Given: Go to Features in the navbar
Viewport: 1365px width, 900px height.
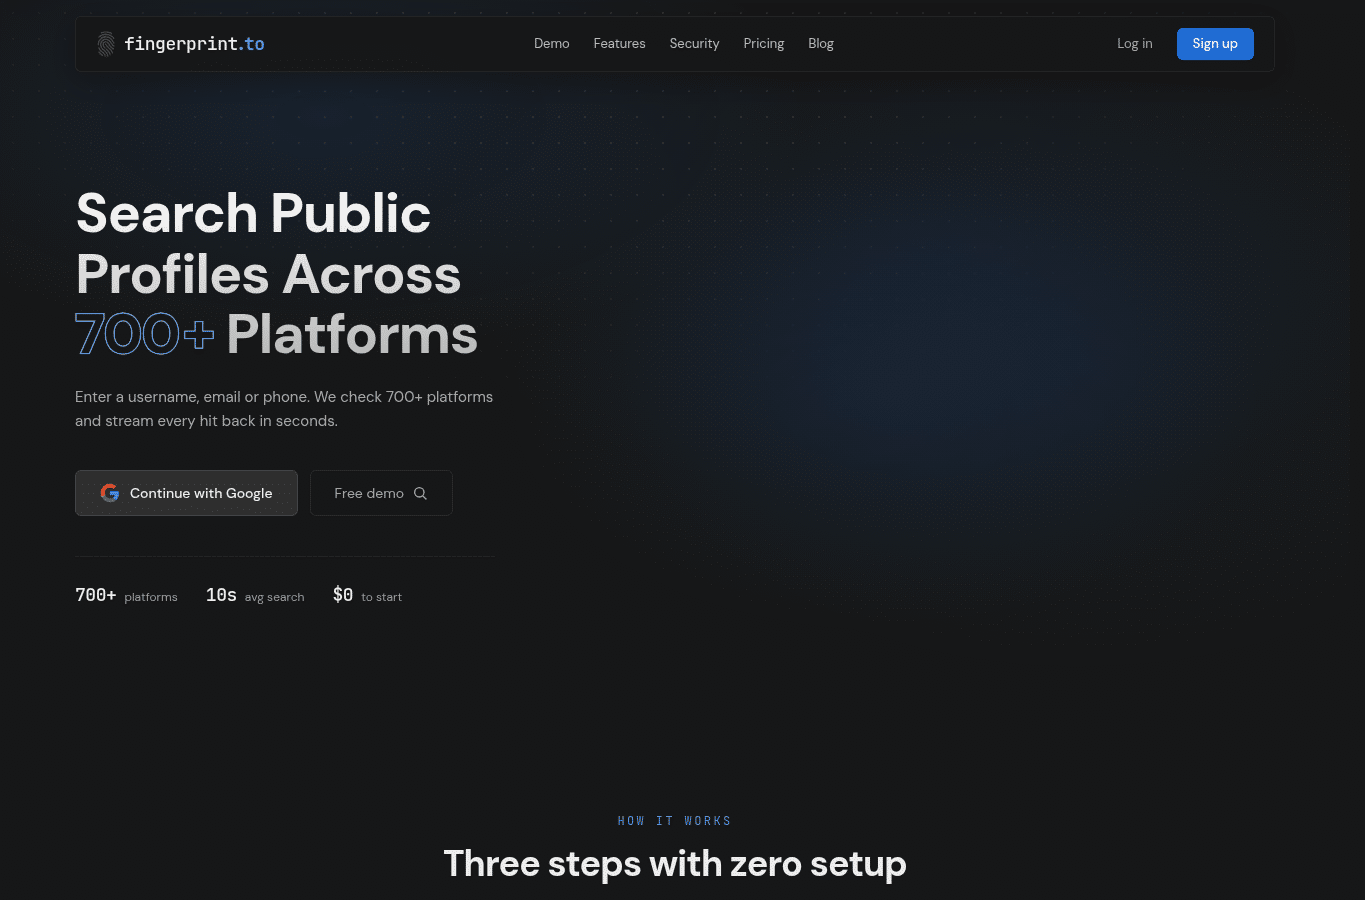Looking at the screenshot, I should (x=619, y=44).
